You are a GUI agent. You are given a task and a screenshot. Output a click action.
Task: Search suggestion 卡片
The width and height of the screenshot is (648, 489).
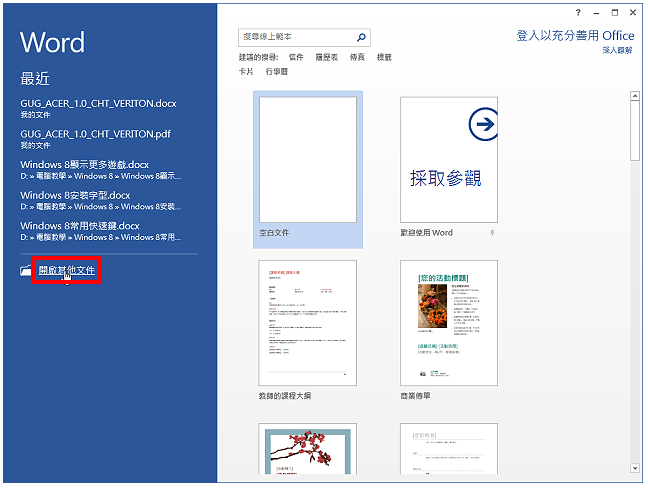pyautogui.click(x=246, y=72)
